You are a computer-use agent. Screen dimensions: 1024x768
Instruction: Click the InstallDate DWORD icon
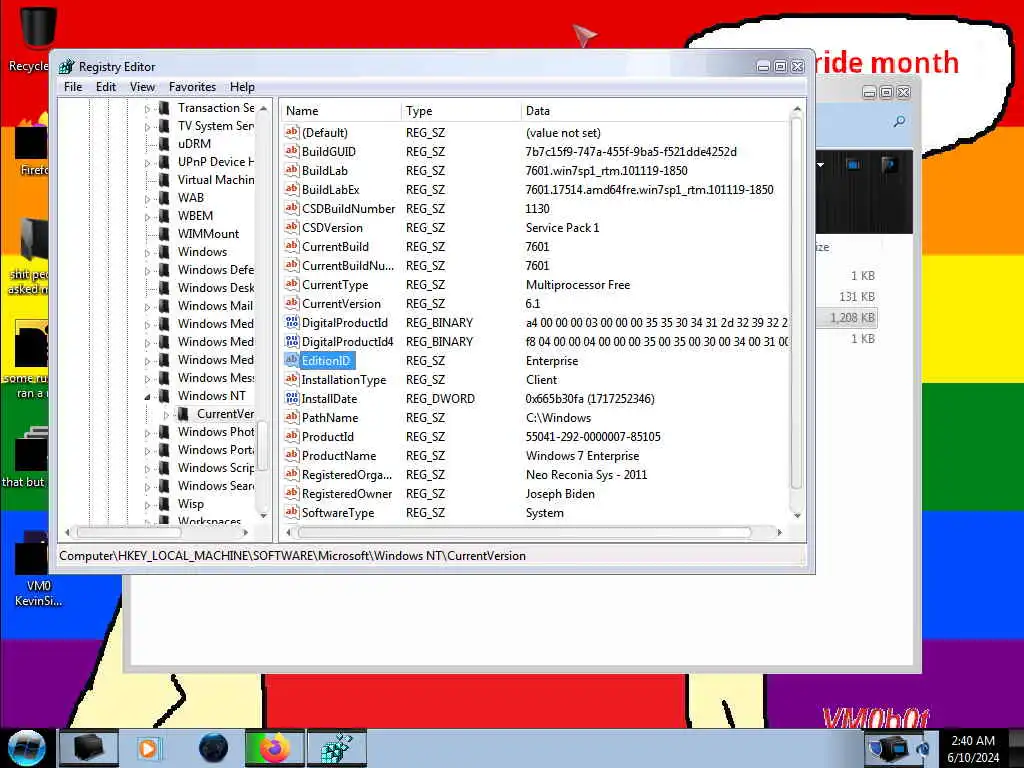[292, 398]
